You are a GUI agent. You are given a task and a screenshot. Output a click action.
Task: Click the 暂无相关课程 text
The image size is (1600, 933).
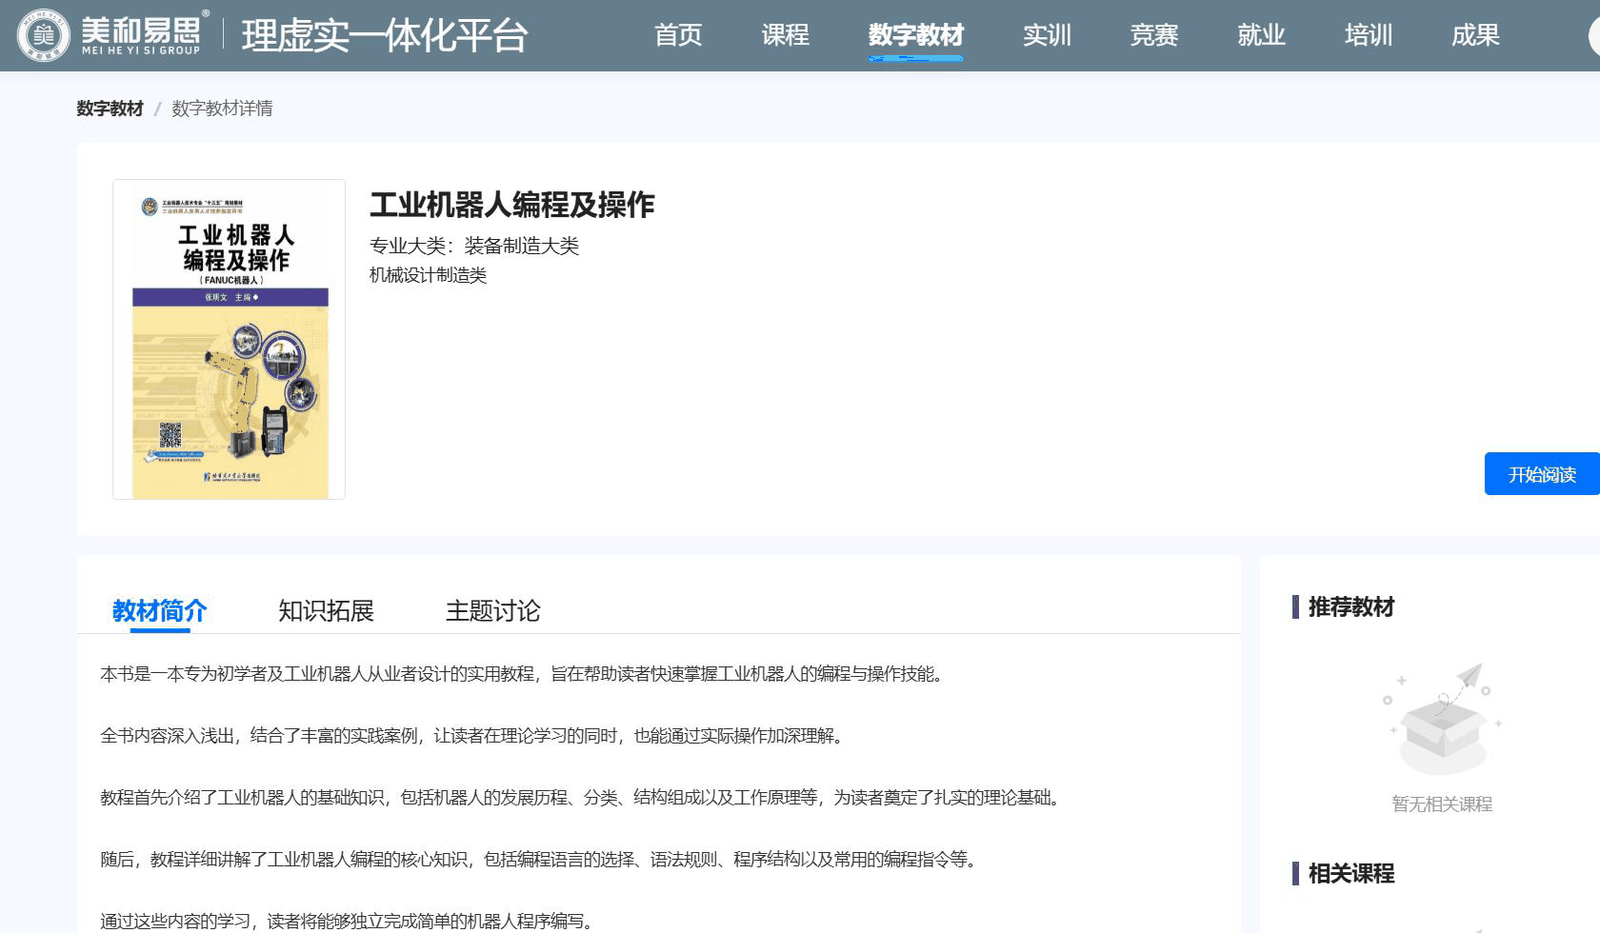pyautogui.click(x=1442, y=804)
